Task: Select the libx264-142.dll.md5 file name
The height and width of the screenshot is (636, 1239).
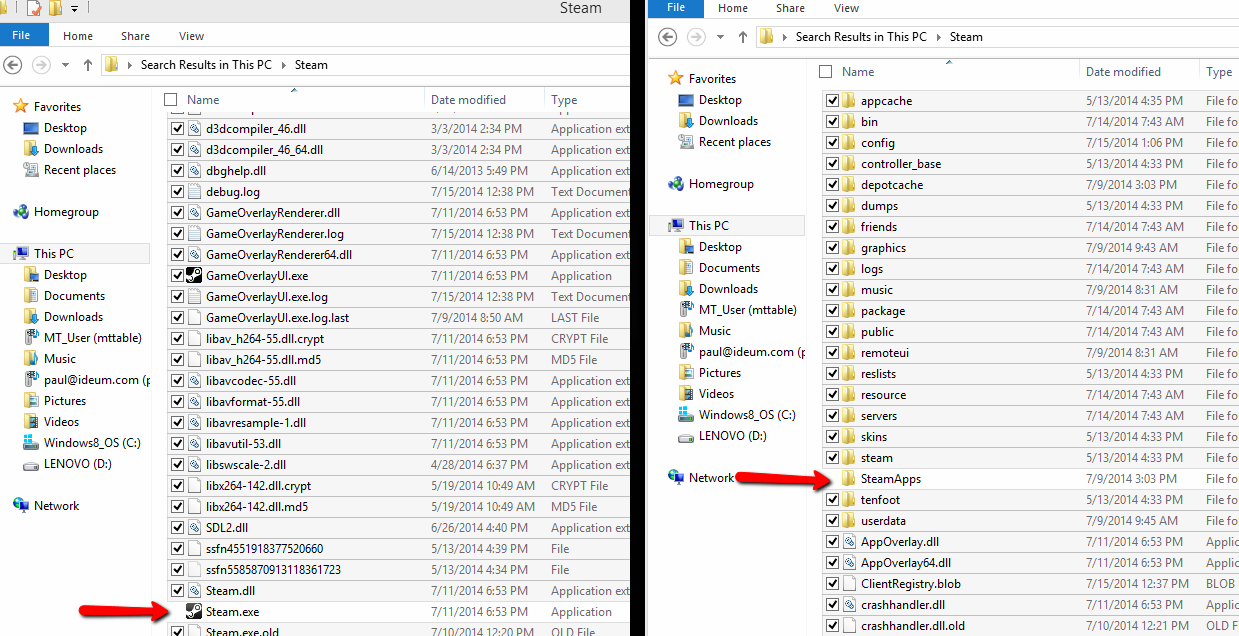Action: click(257, 507)
